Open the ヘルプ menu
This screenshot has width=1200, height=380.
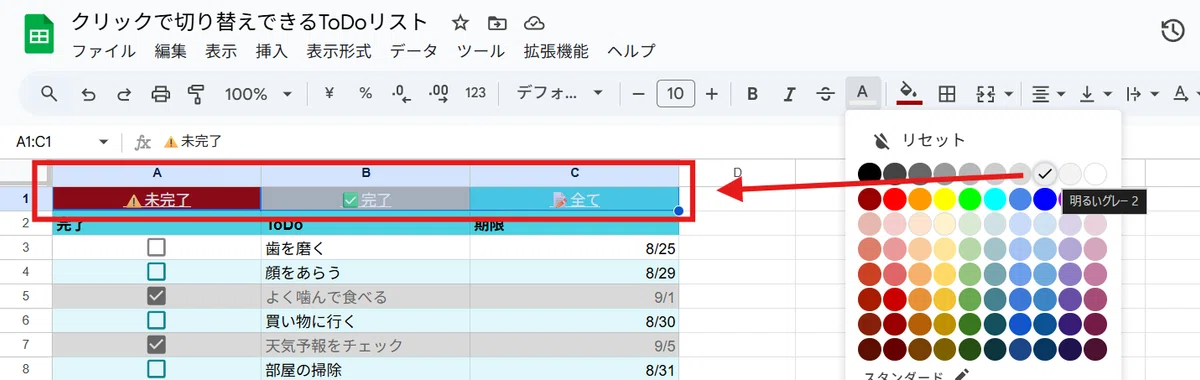pos(632,51)
